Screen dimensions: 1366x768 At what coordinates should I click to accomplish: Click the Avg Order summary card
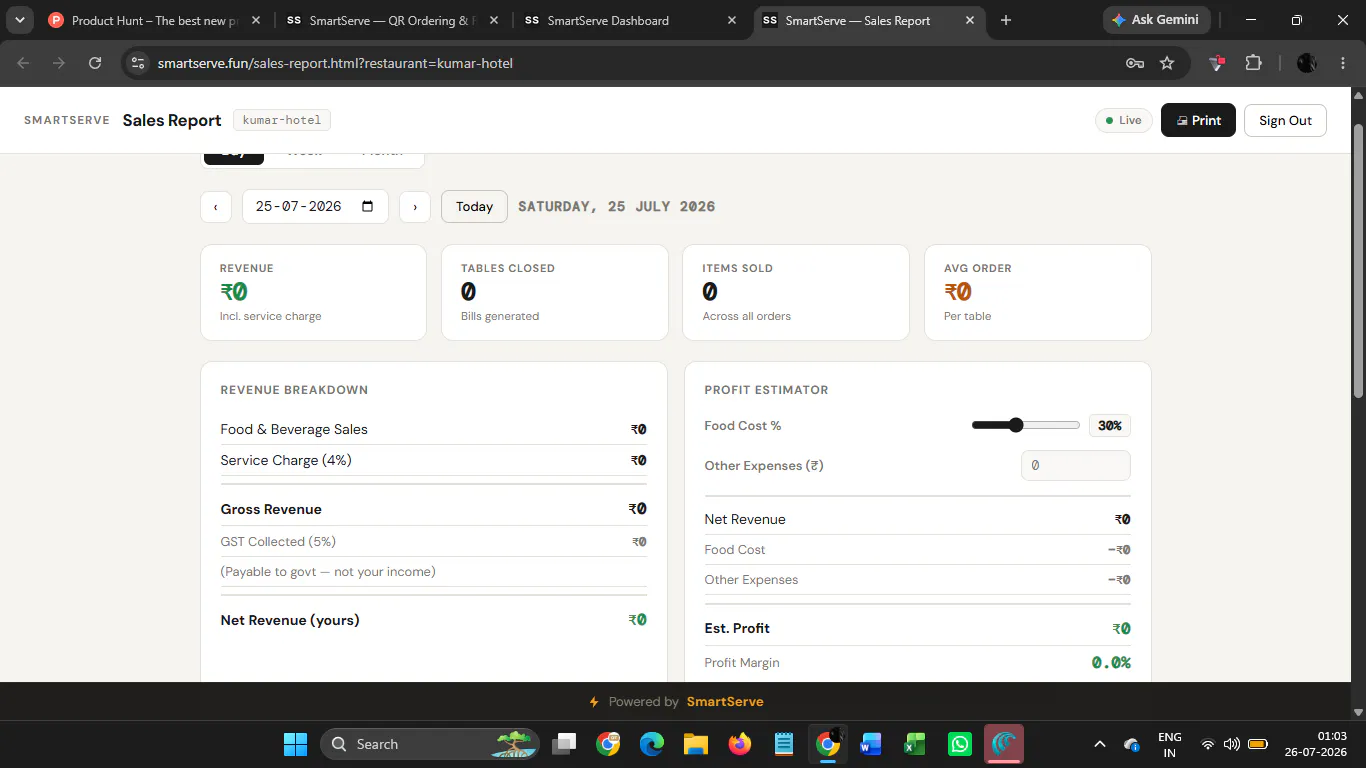[x=1038, y=292]
